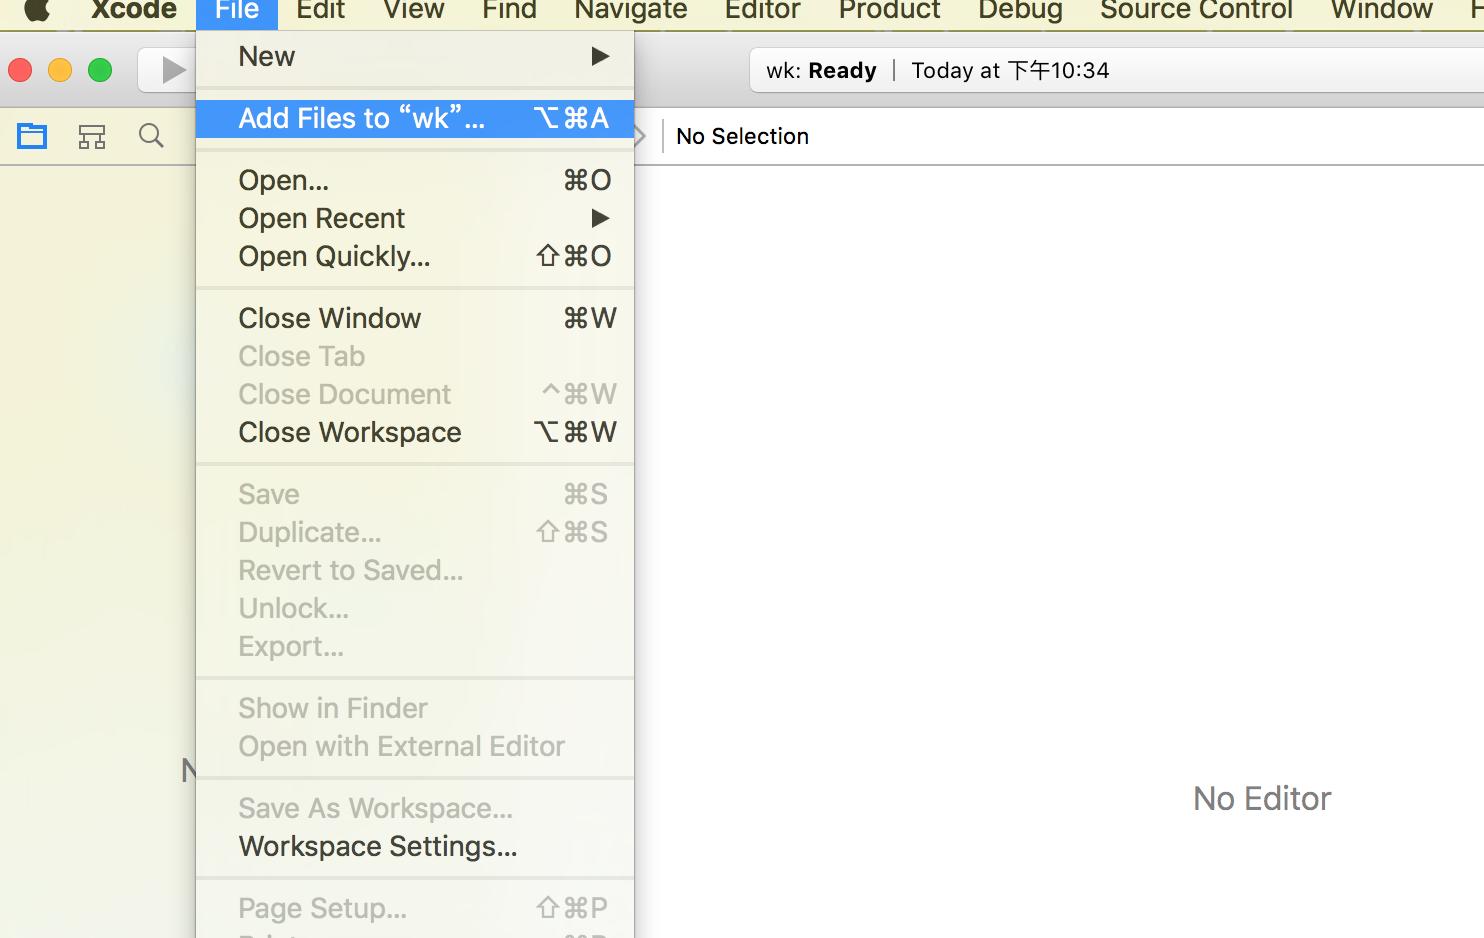Open the Window menu
Screen dimensions: 1484x938
point(1382,10)
